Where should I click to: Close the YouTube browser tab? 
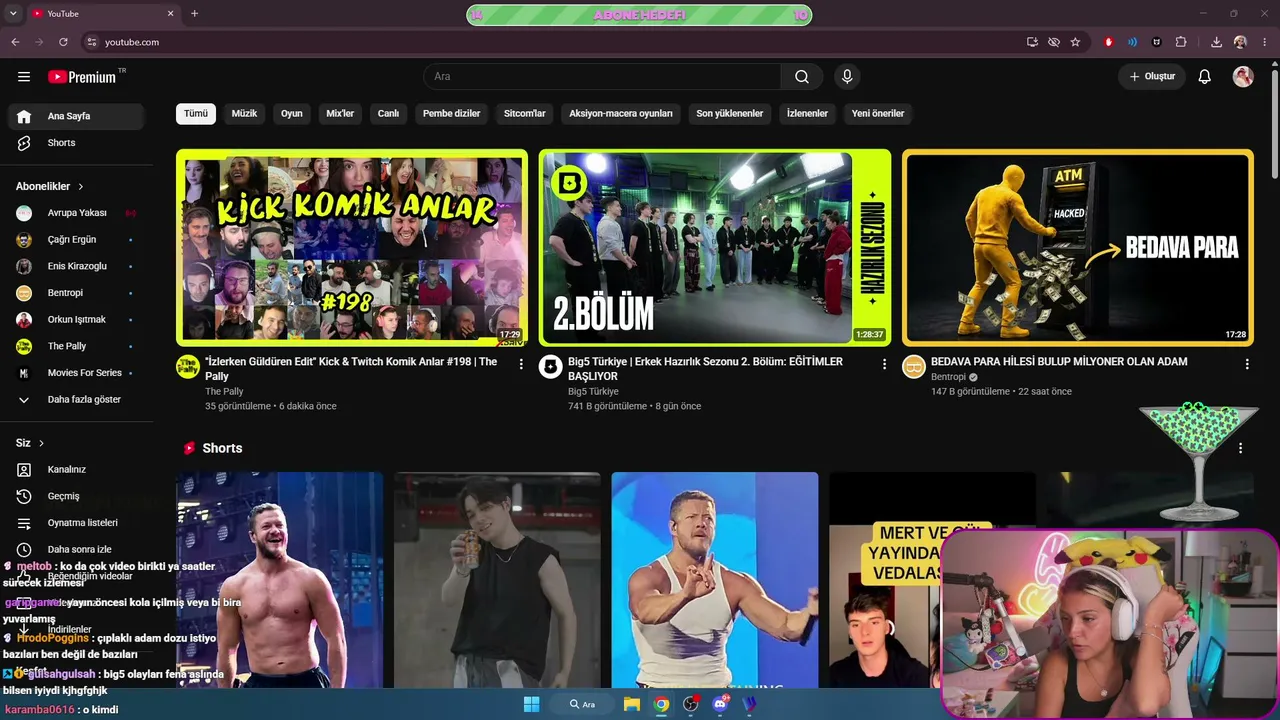pyautogui.click(x=170, y=14)
